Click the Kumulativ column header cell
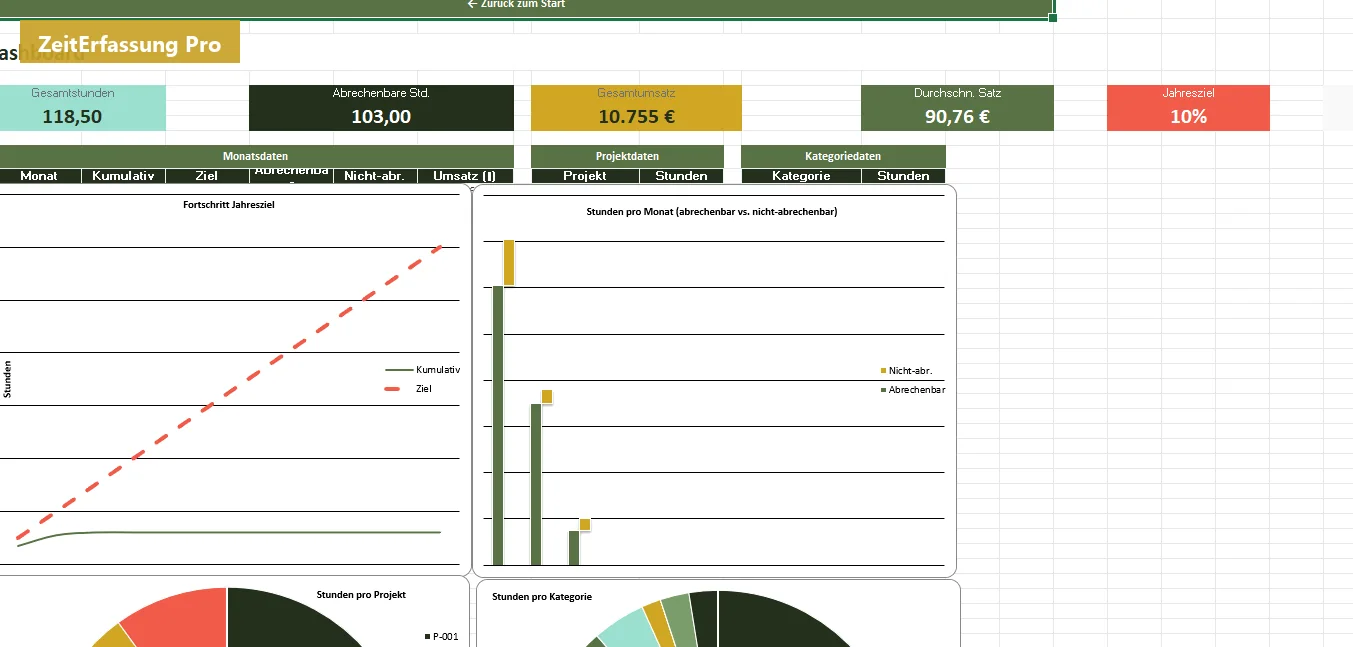The width and height of the screenshot is (1353, 647). 123,176
